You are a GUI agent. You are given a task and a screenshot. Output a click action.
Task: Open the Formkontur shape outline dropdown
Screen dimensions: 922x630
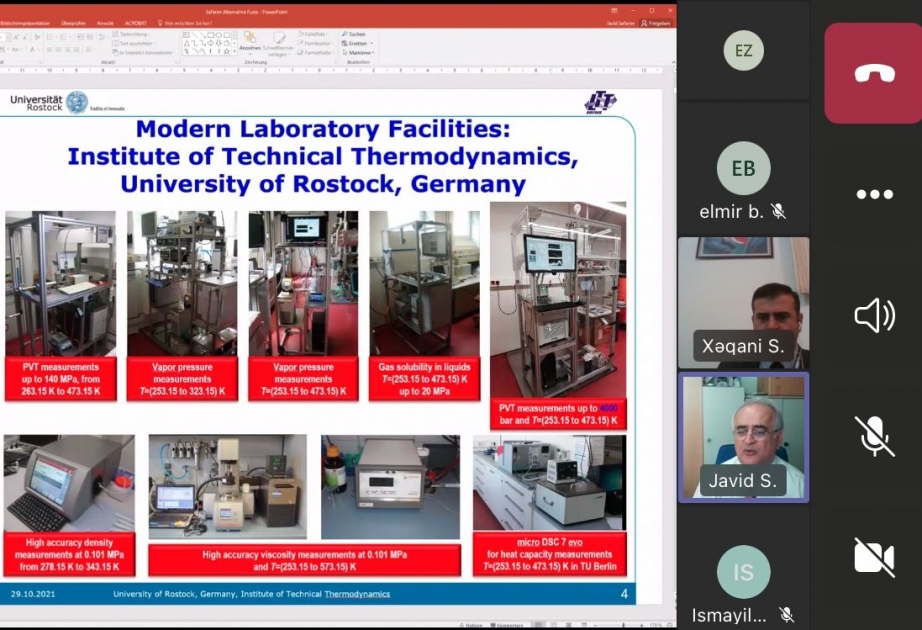(318, 44)
